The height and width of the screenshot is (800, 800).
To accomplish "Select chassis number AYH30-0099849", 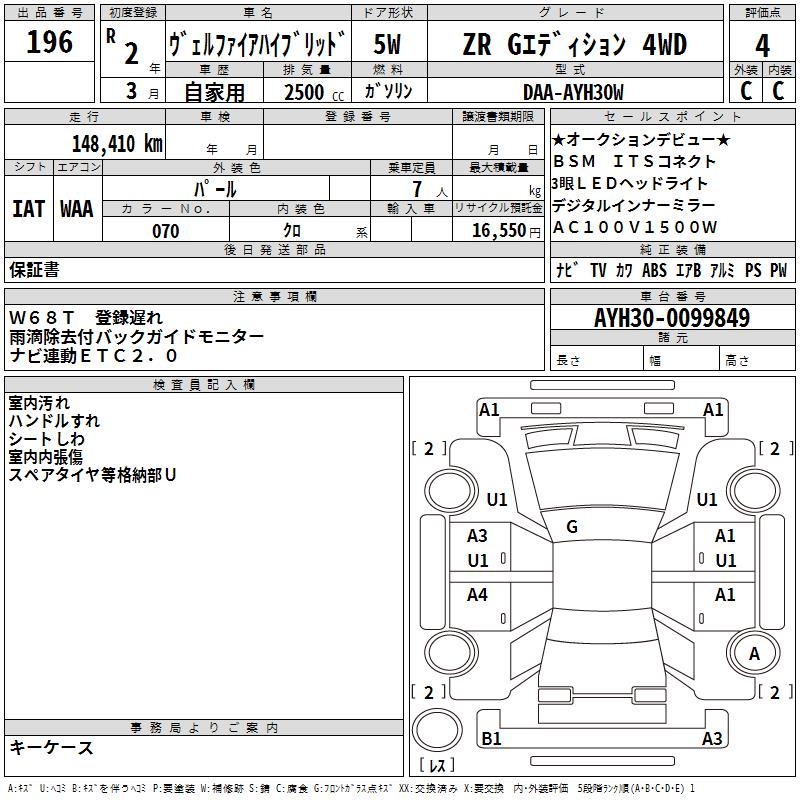I will pos(671,318).
